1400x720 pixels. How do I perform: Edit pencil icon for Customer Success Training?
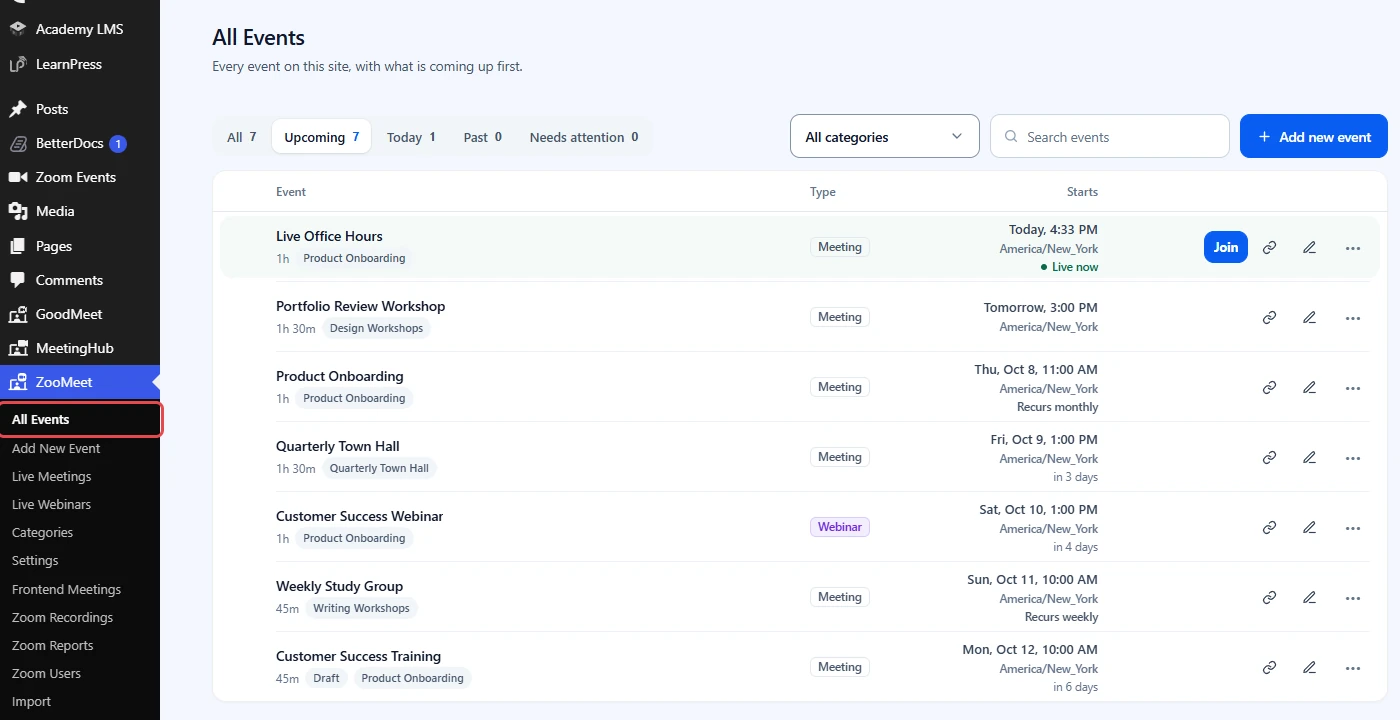coord(1309,667)
